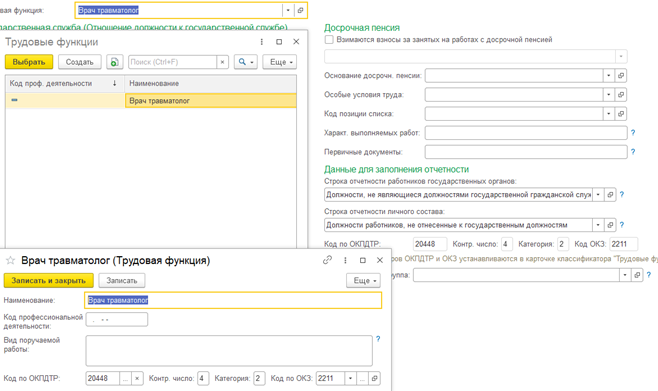Click Создать in the Трудовые функции window
Screen dimensions: 658x391
[79, 62]
